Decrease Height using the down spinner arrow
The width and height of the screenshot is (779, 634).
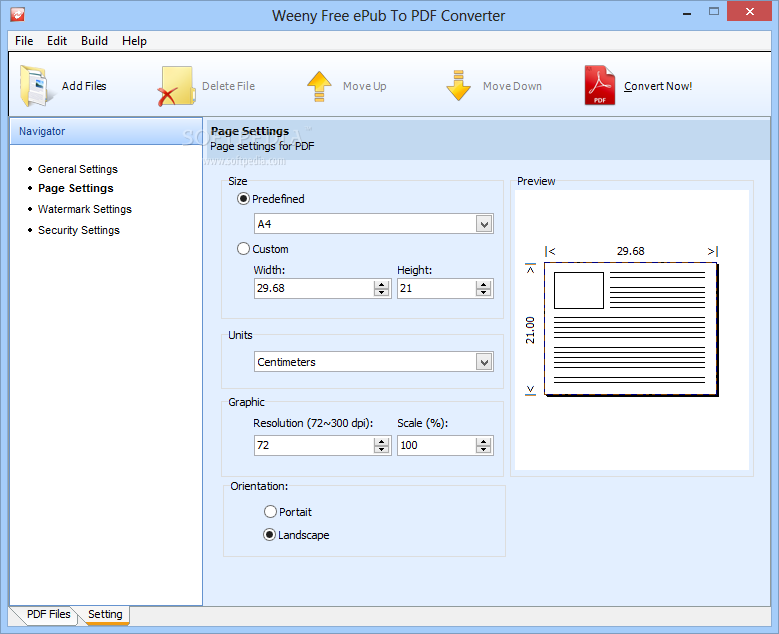pos(483,292)
